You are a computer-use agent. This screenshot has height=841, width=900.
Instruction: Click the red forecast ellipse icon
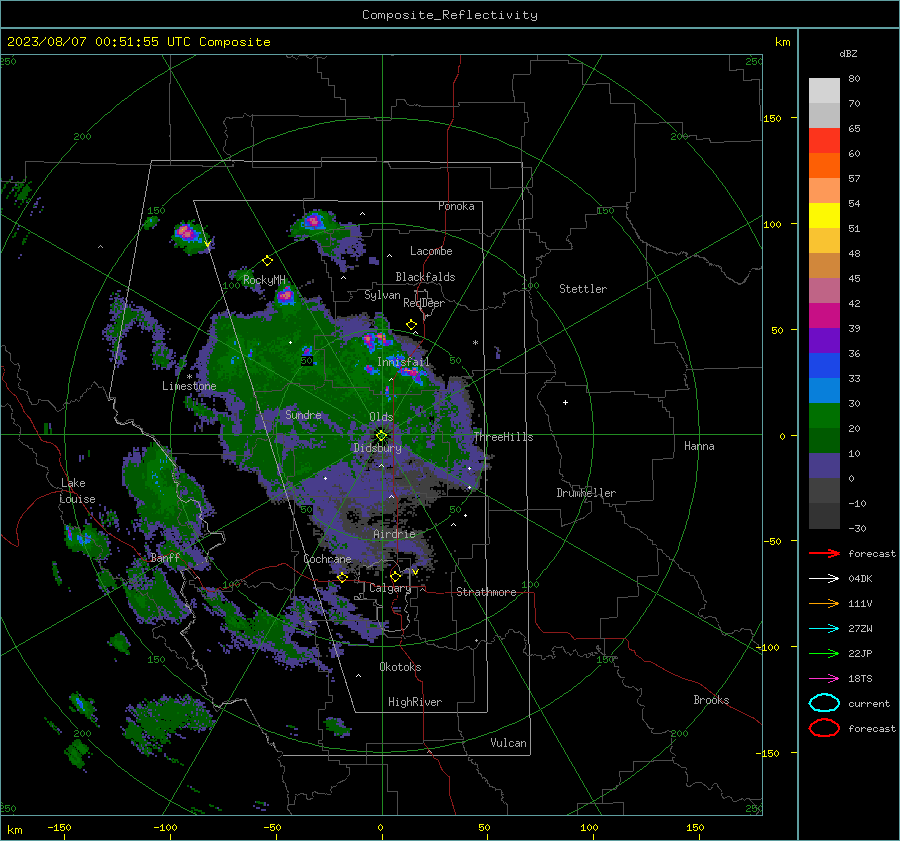click(x=824, y=728)
